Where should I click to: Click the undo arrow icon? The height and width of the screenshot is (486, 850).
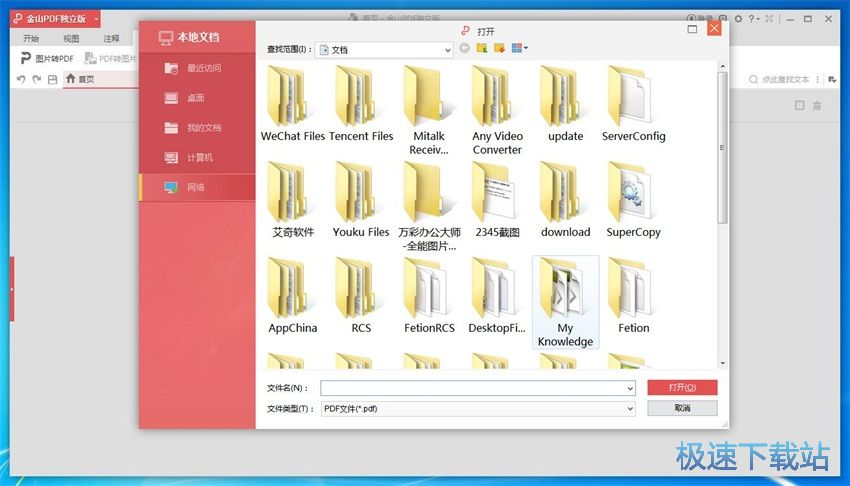pos(21,79)
